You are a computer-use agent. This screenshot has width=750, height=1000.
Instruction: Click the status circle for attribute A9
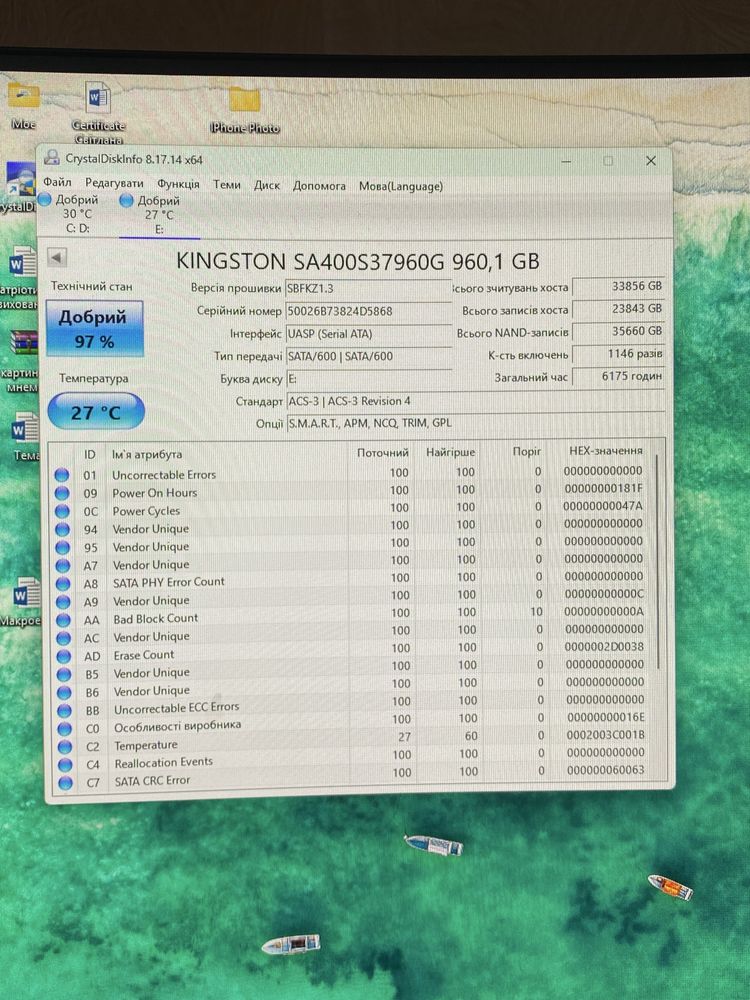(x=63, y=601)
